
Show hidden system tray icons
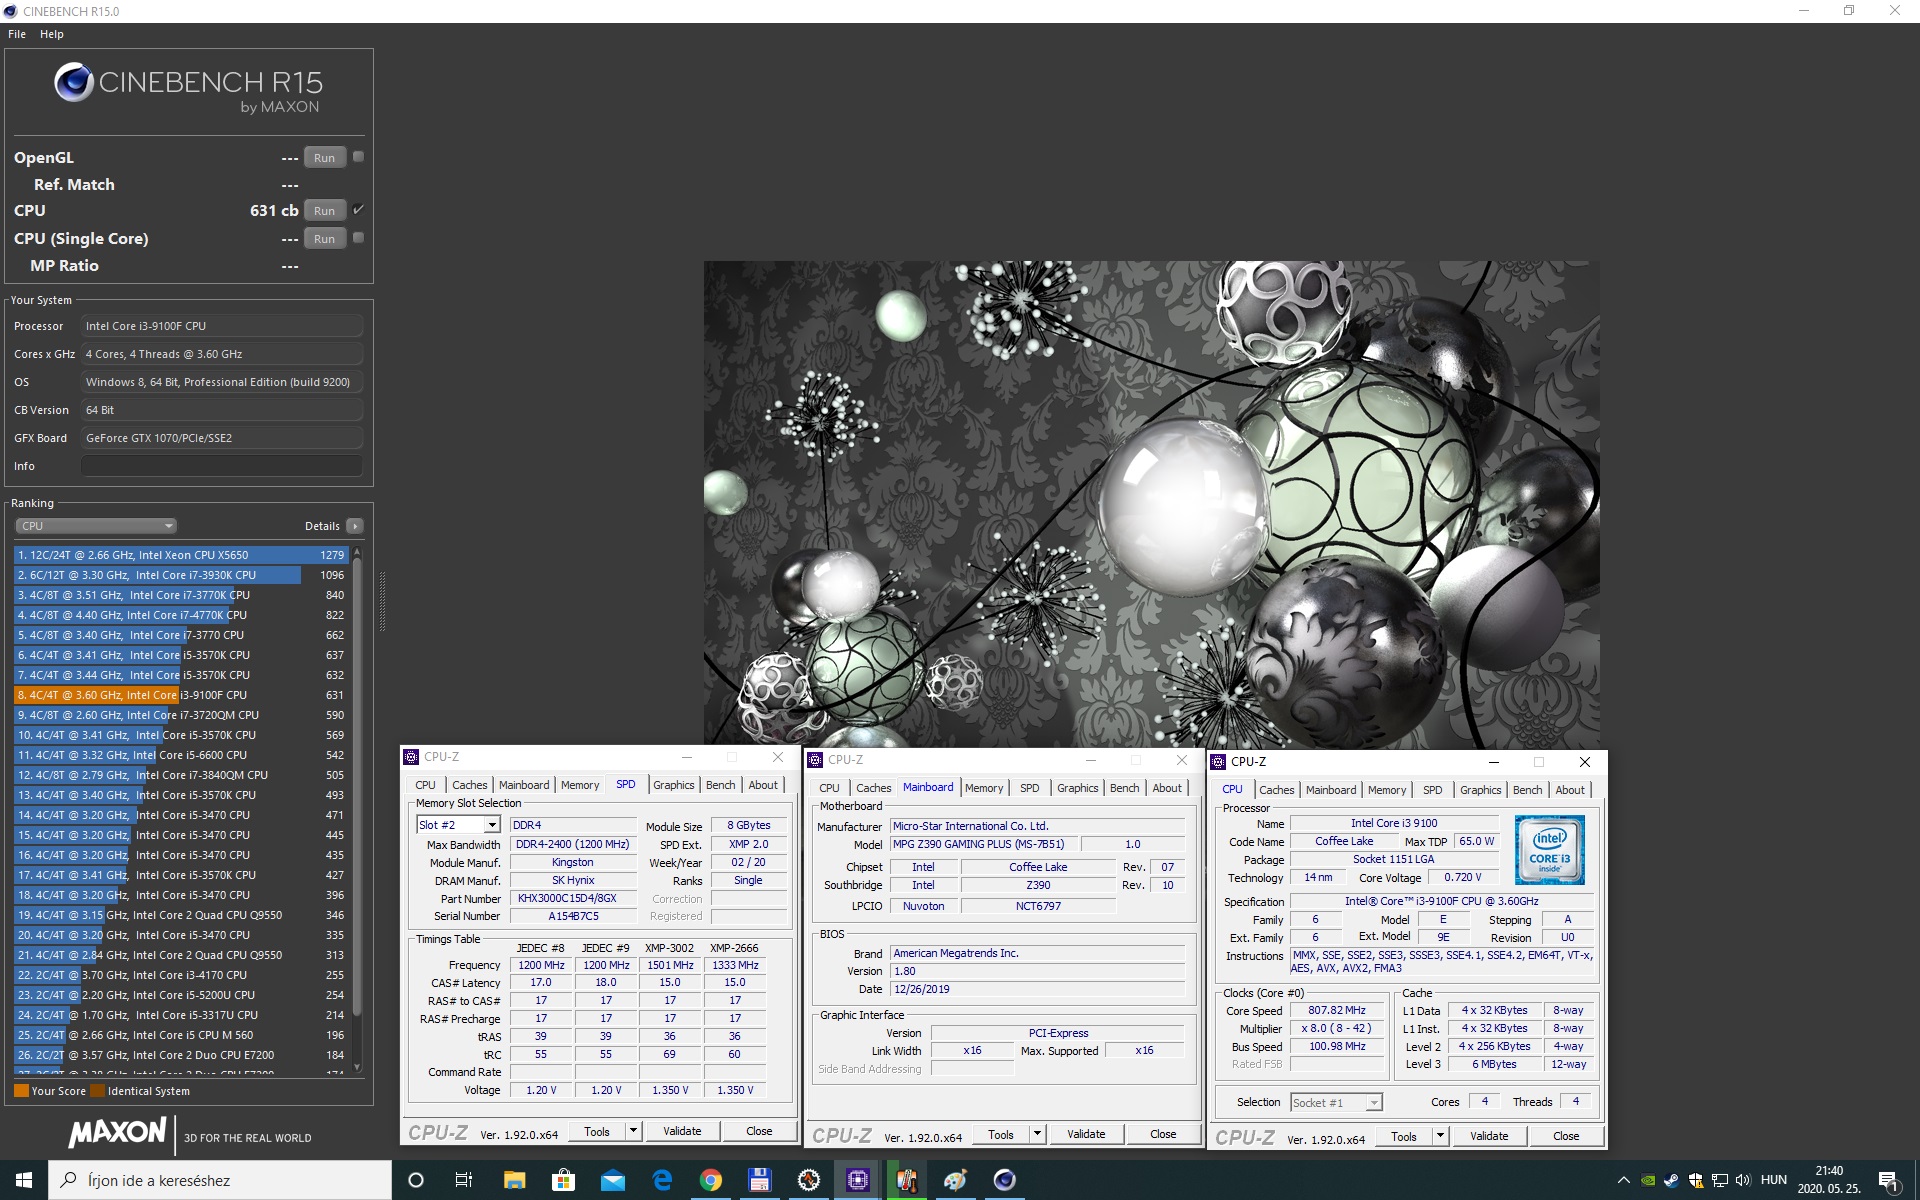pyautogui.click(x=1623, y=1180)
